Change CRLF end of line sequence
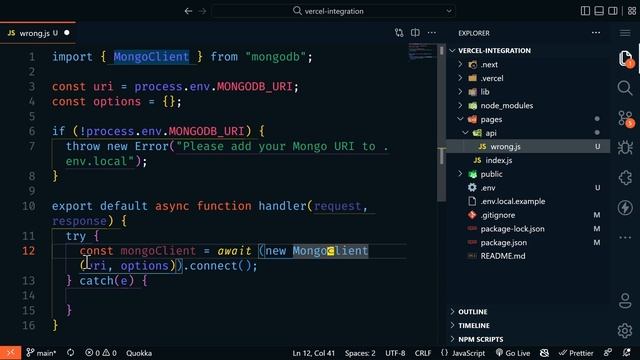This screenshot has width=640, height=360. tap(423, 353)
